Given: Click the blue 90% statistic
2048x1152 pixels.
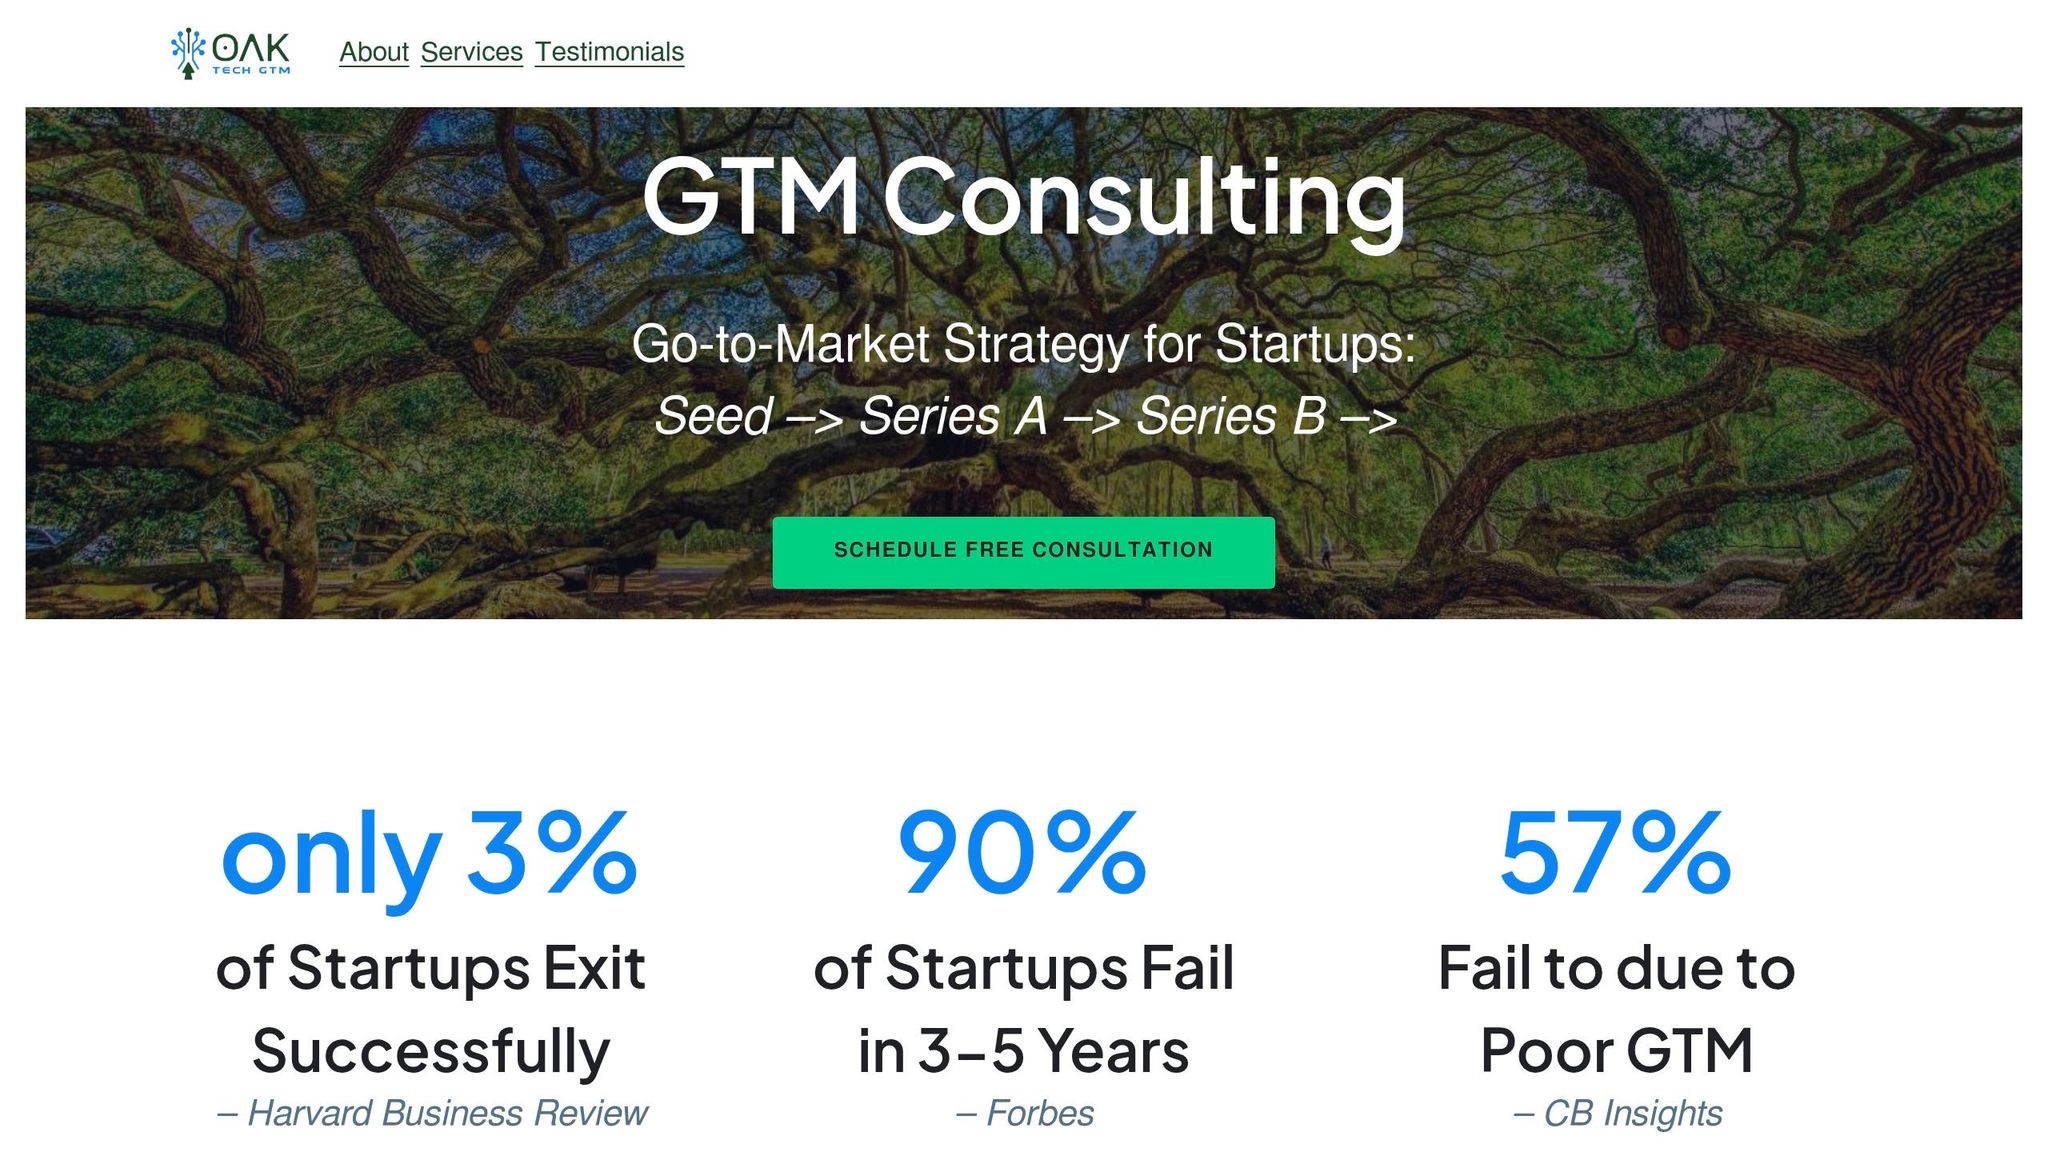Looking at the screenshot, I should point(1023,853).
